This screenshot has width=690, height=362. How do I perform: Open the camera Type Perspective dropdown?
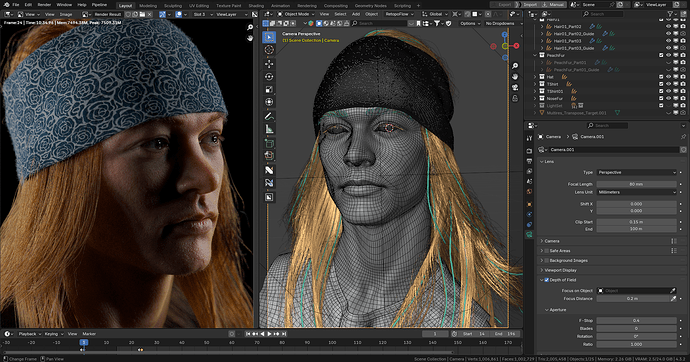(x=636, y=172)
